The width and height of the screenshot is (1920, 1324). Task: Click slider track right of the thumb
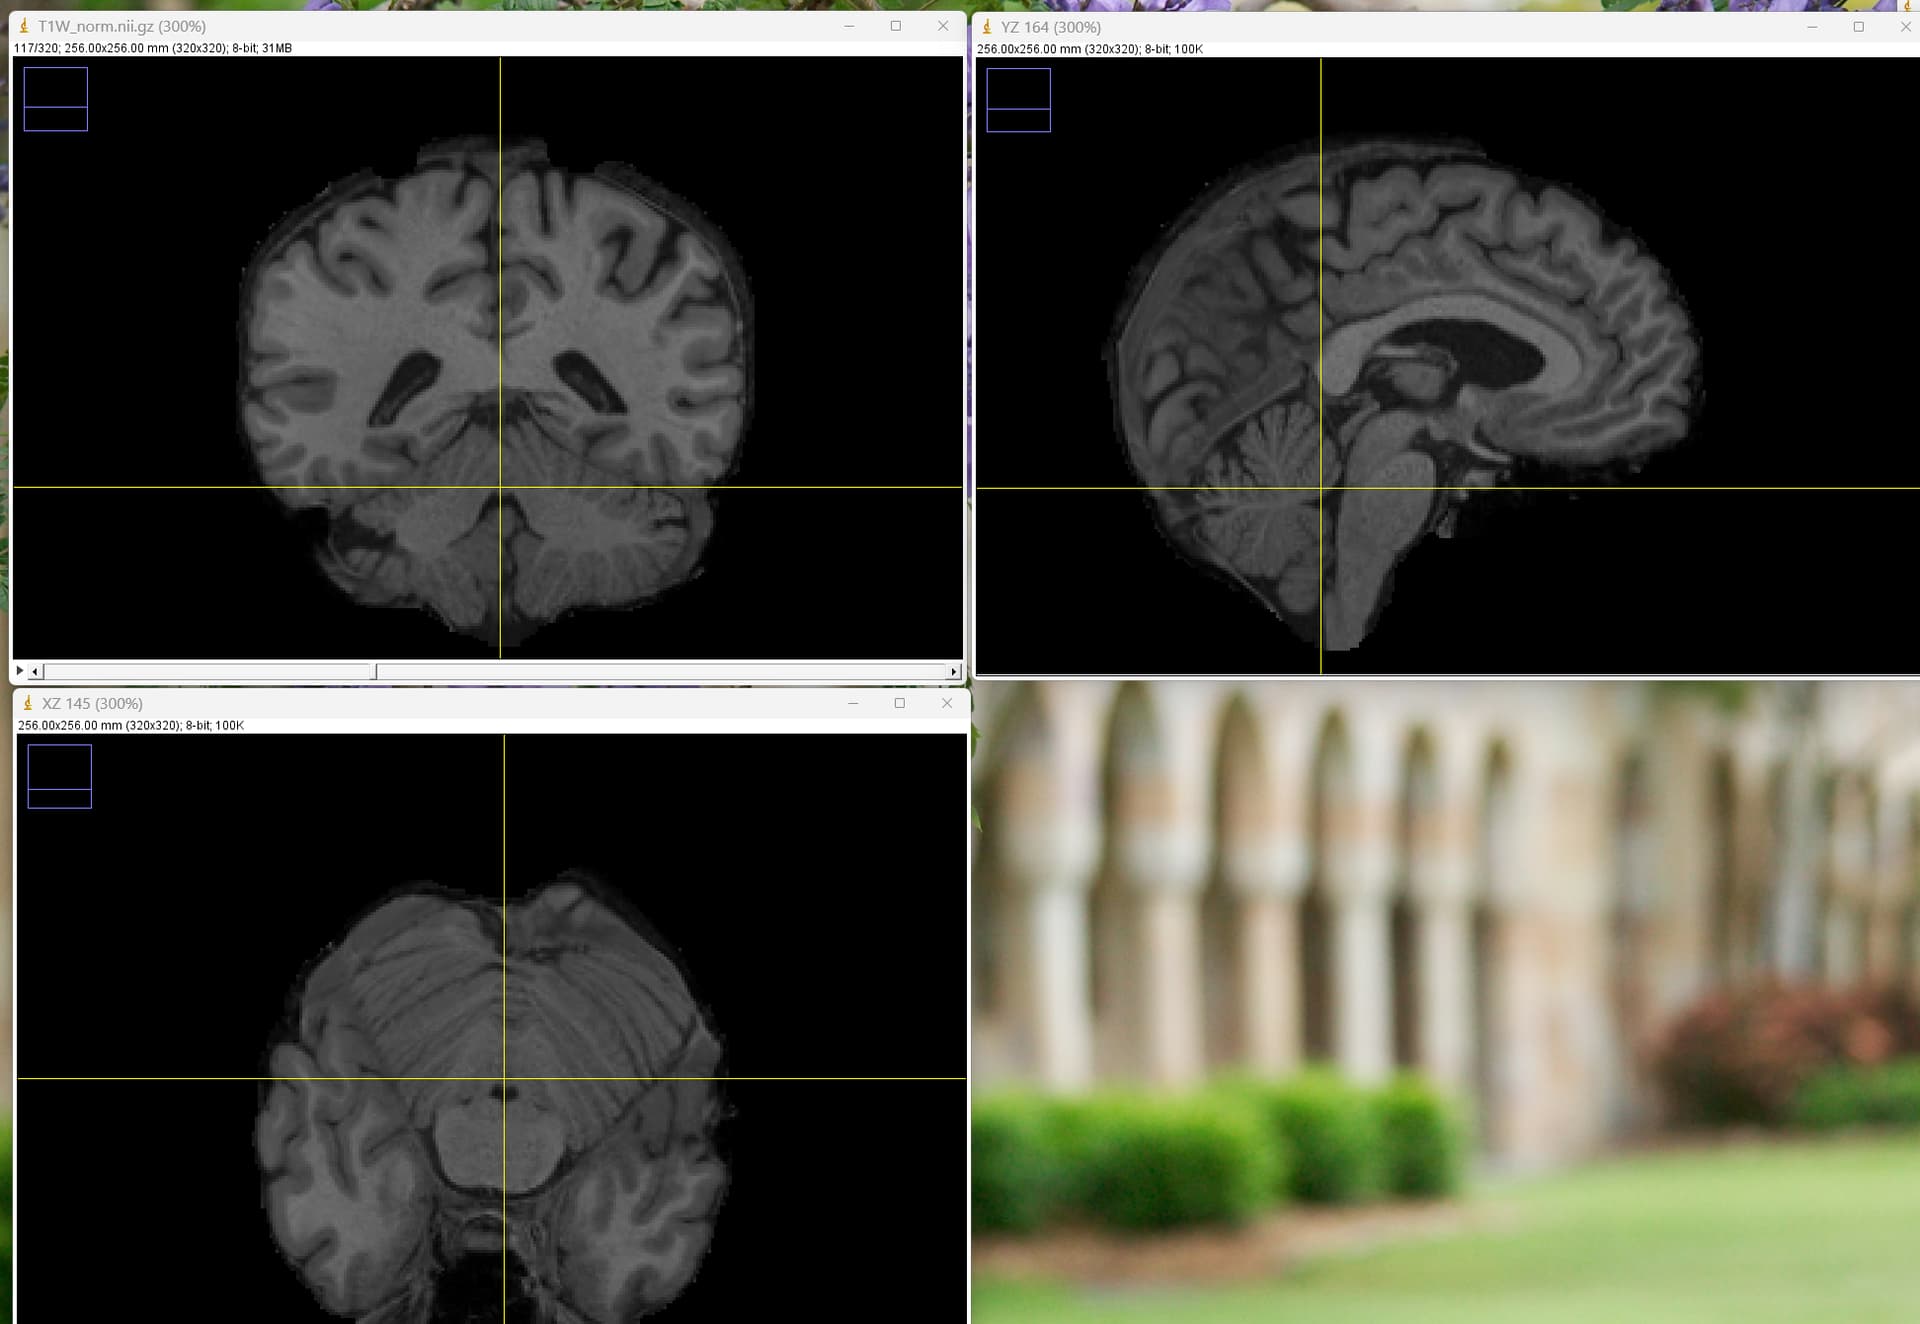660,672
